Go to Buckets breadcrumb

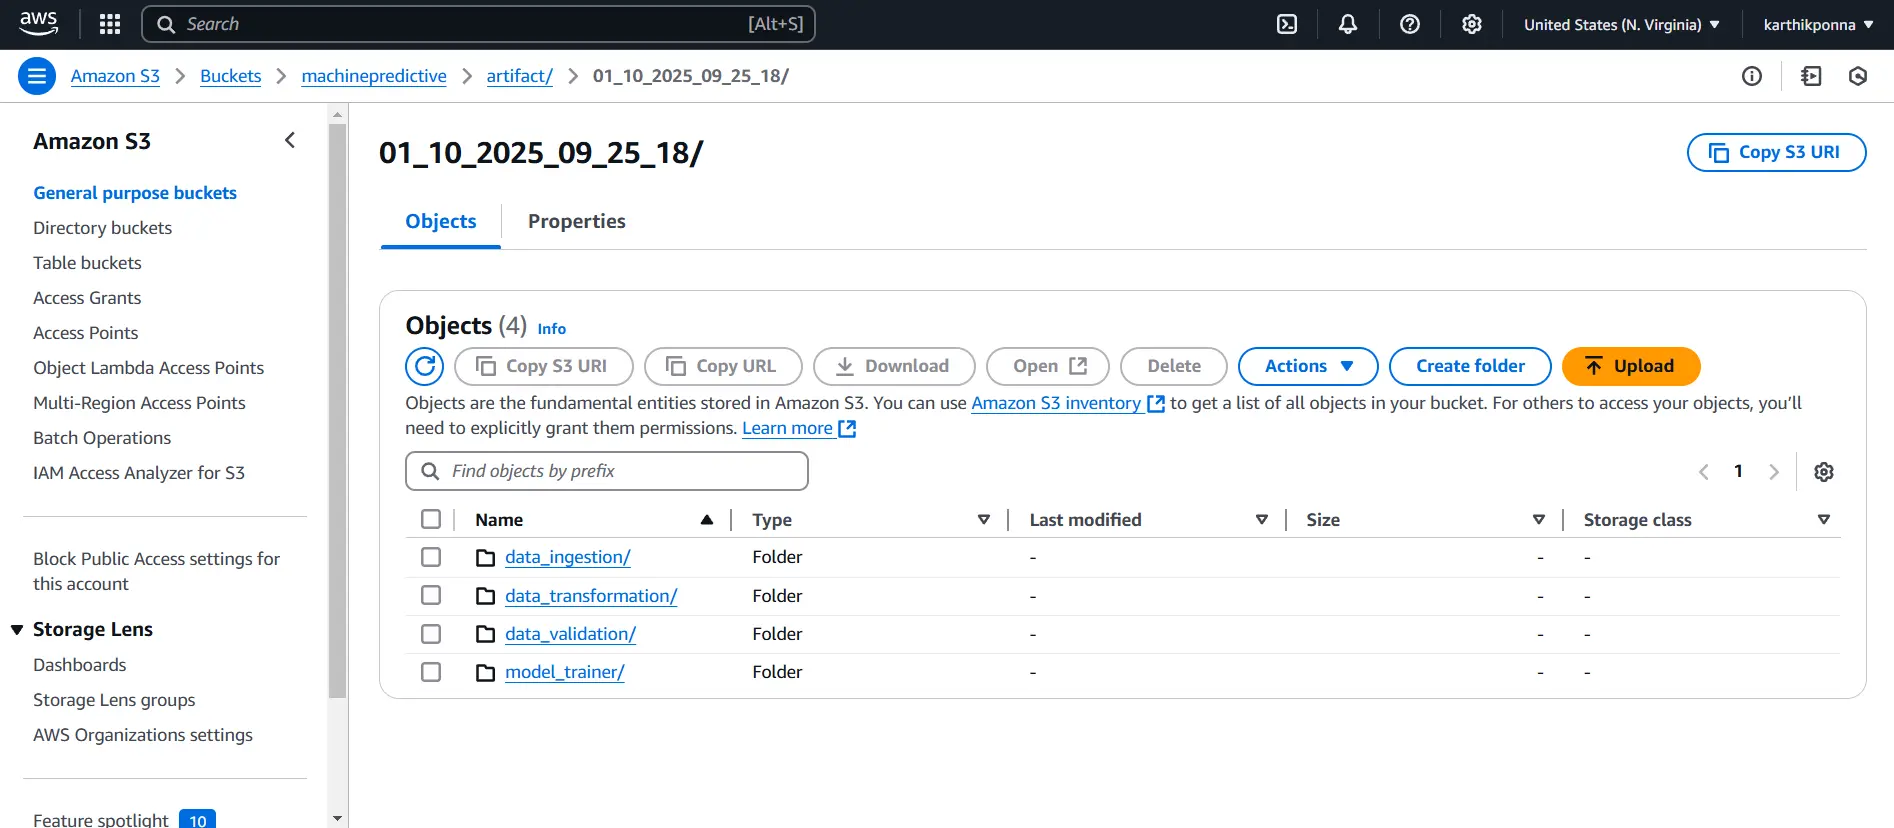pyautogui.click(x=230, y=76)
